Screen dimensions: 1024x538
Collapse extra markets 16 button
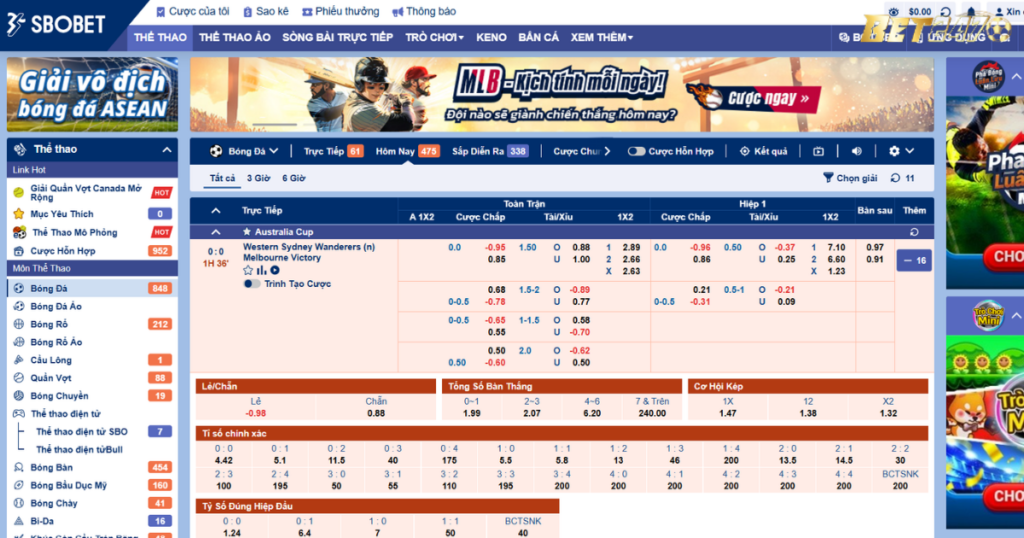pos(914,261)
